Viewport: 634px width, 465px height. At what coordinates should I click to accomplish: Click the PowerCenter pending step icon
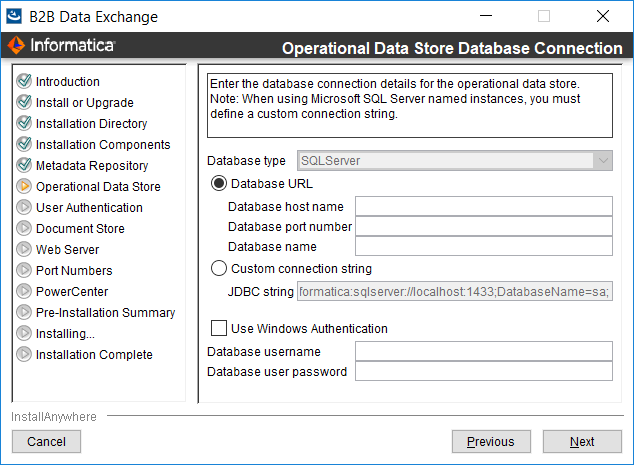[24, 292]
